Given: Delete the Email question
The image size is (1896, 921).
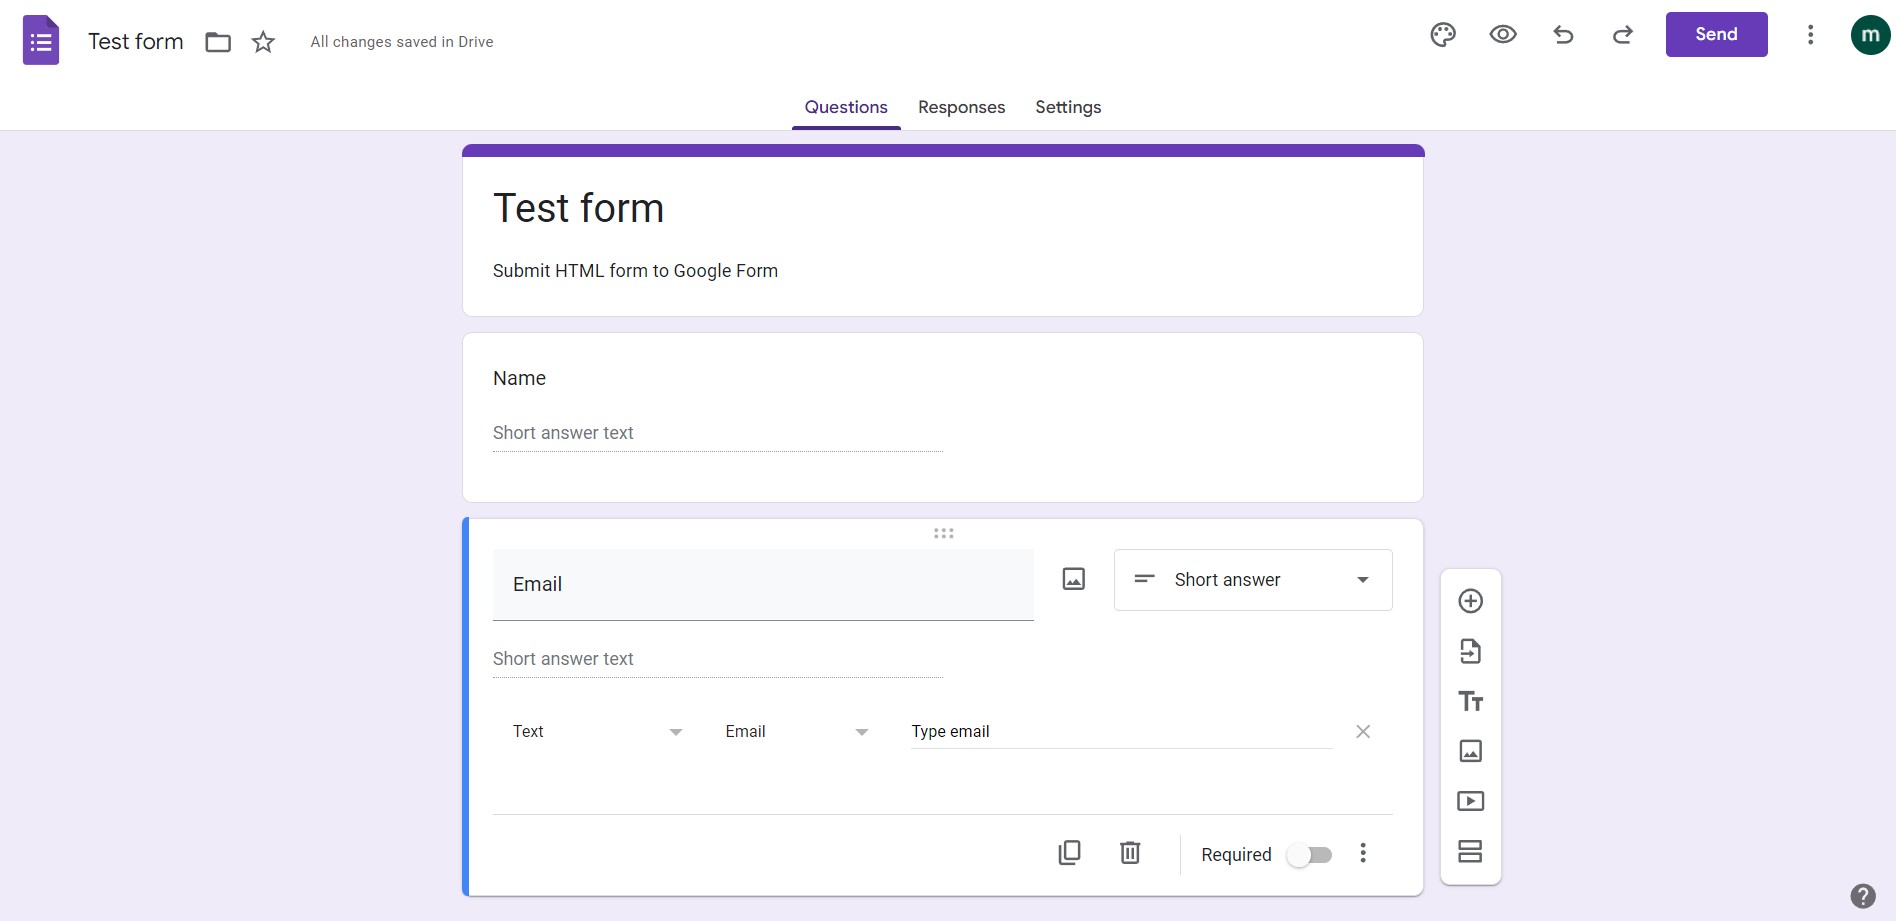Looking at the screenshot, I should [1129, 853].
